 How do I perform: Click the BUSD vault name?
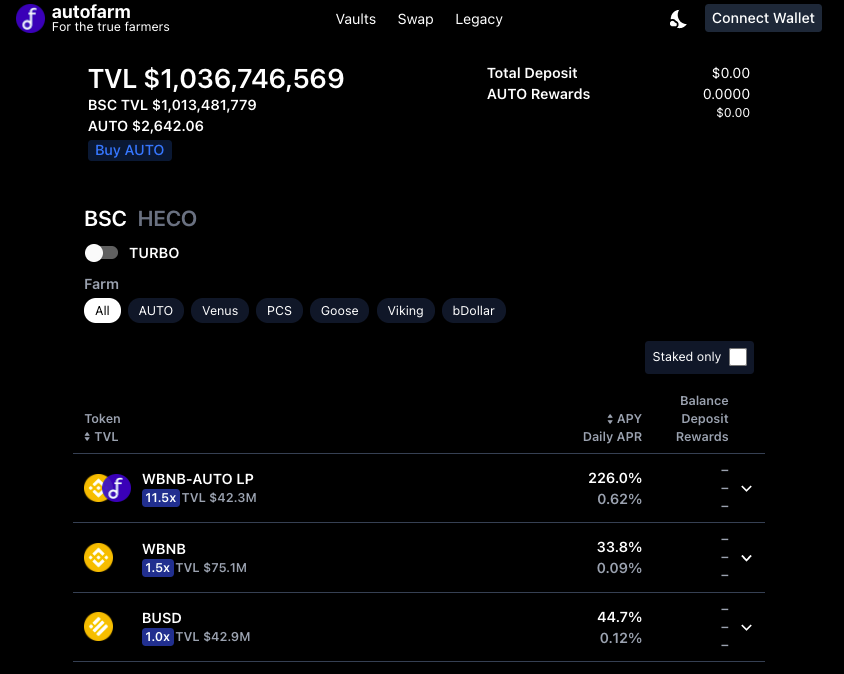161,618
